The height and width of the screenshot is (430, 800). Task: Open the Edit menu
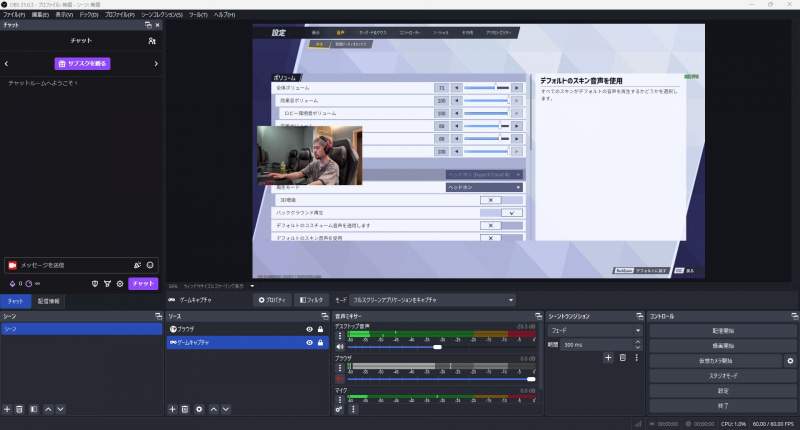pyautogui.click(x=40, y=15)
